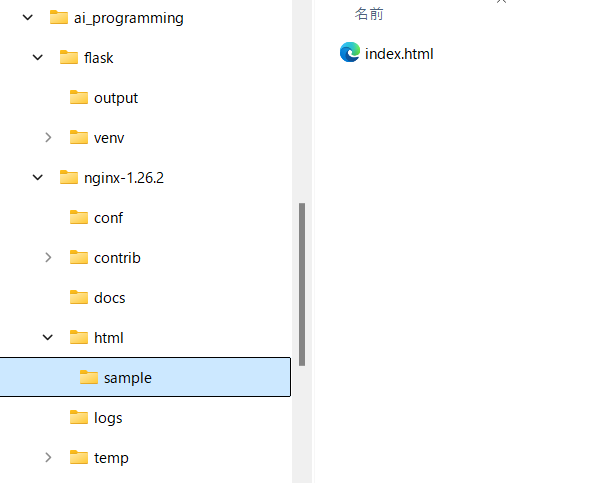Click the docs folder icon
The width and height of the screenshot is (602, 483).
click(79, 298)
